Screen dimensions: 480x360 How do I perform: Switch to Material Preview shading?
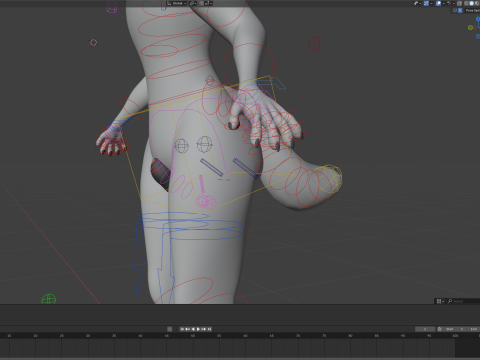[477, 3]
